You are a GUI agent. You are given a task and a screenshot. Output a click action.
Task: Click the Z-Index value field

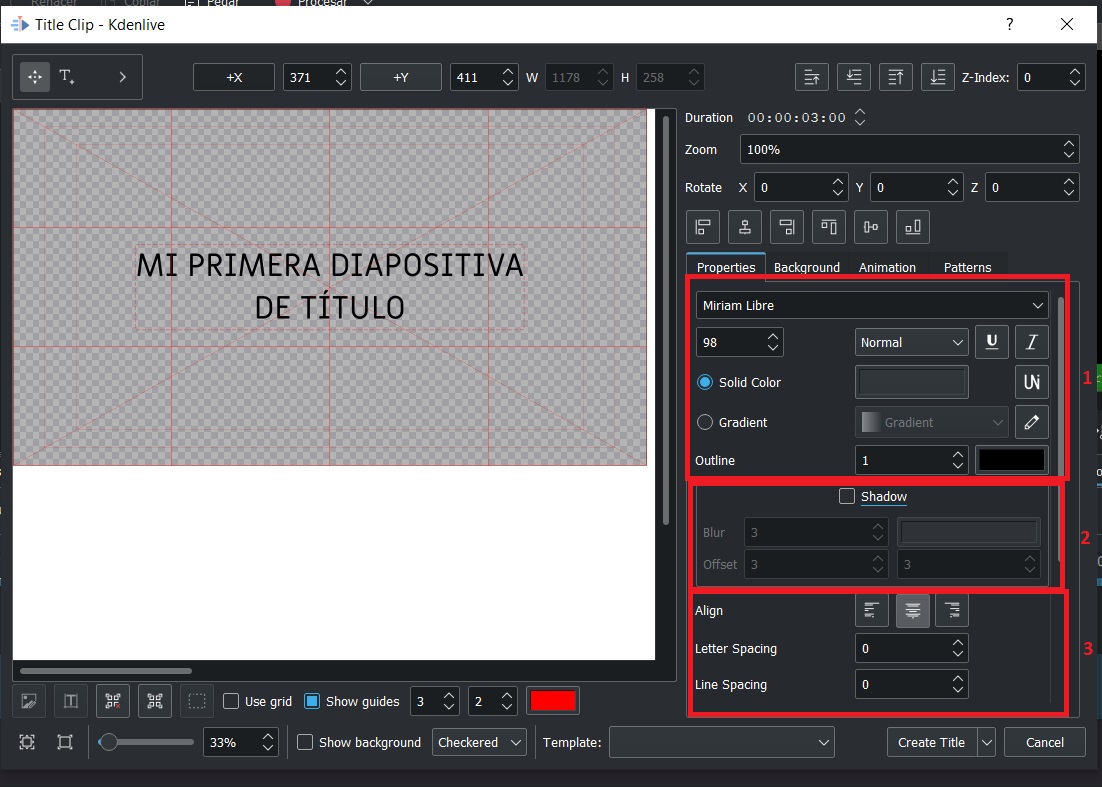(1051, 77)
